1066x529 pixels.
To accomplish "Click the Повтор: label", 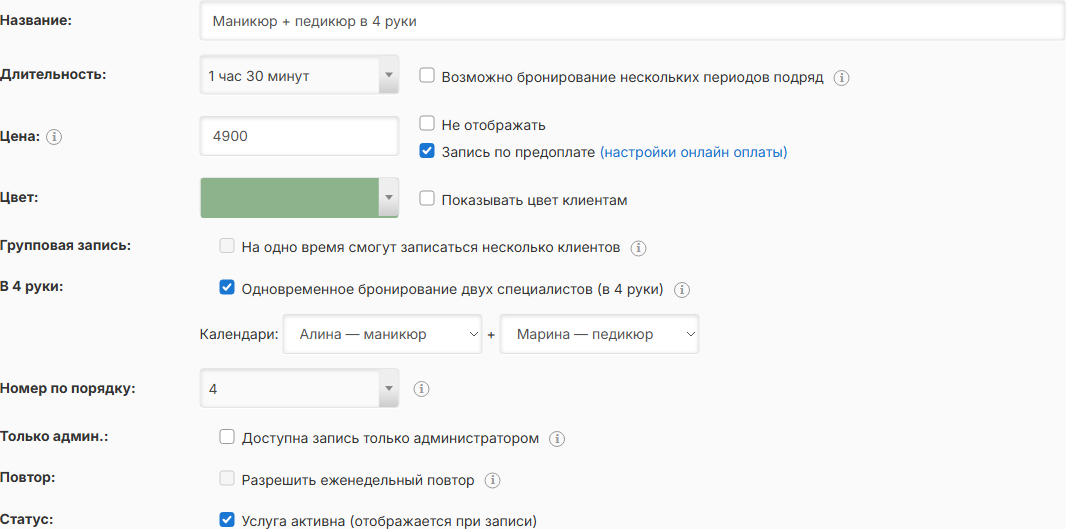I will (28, 477).
